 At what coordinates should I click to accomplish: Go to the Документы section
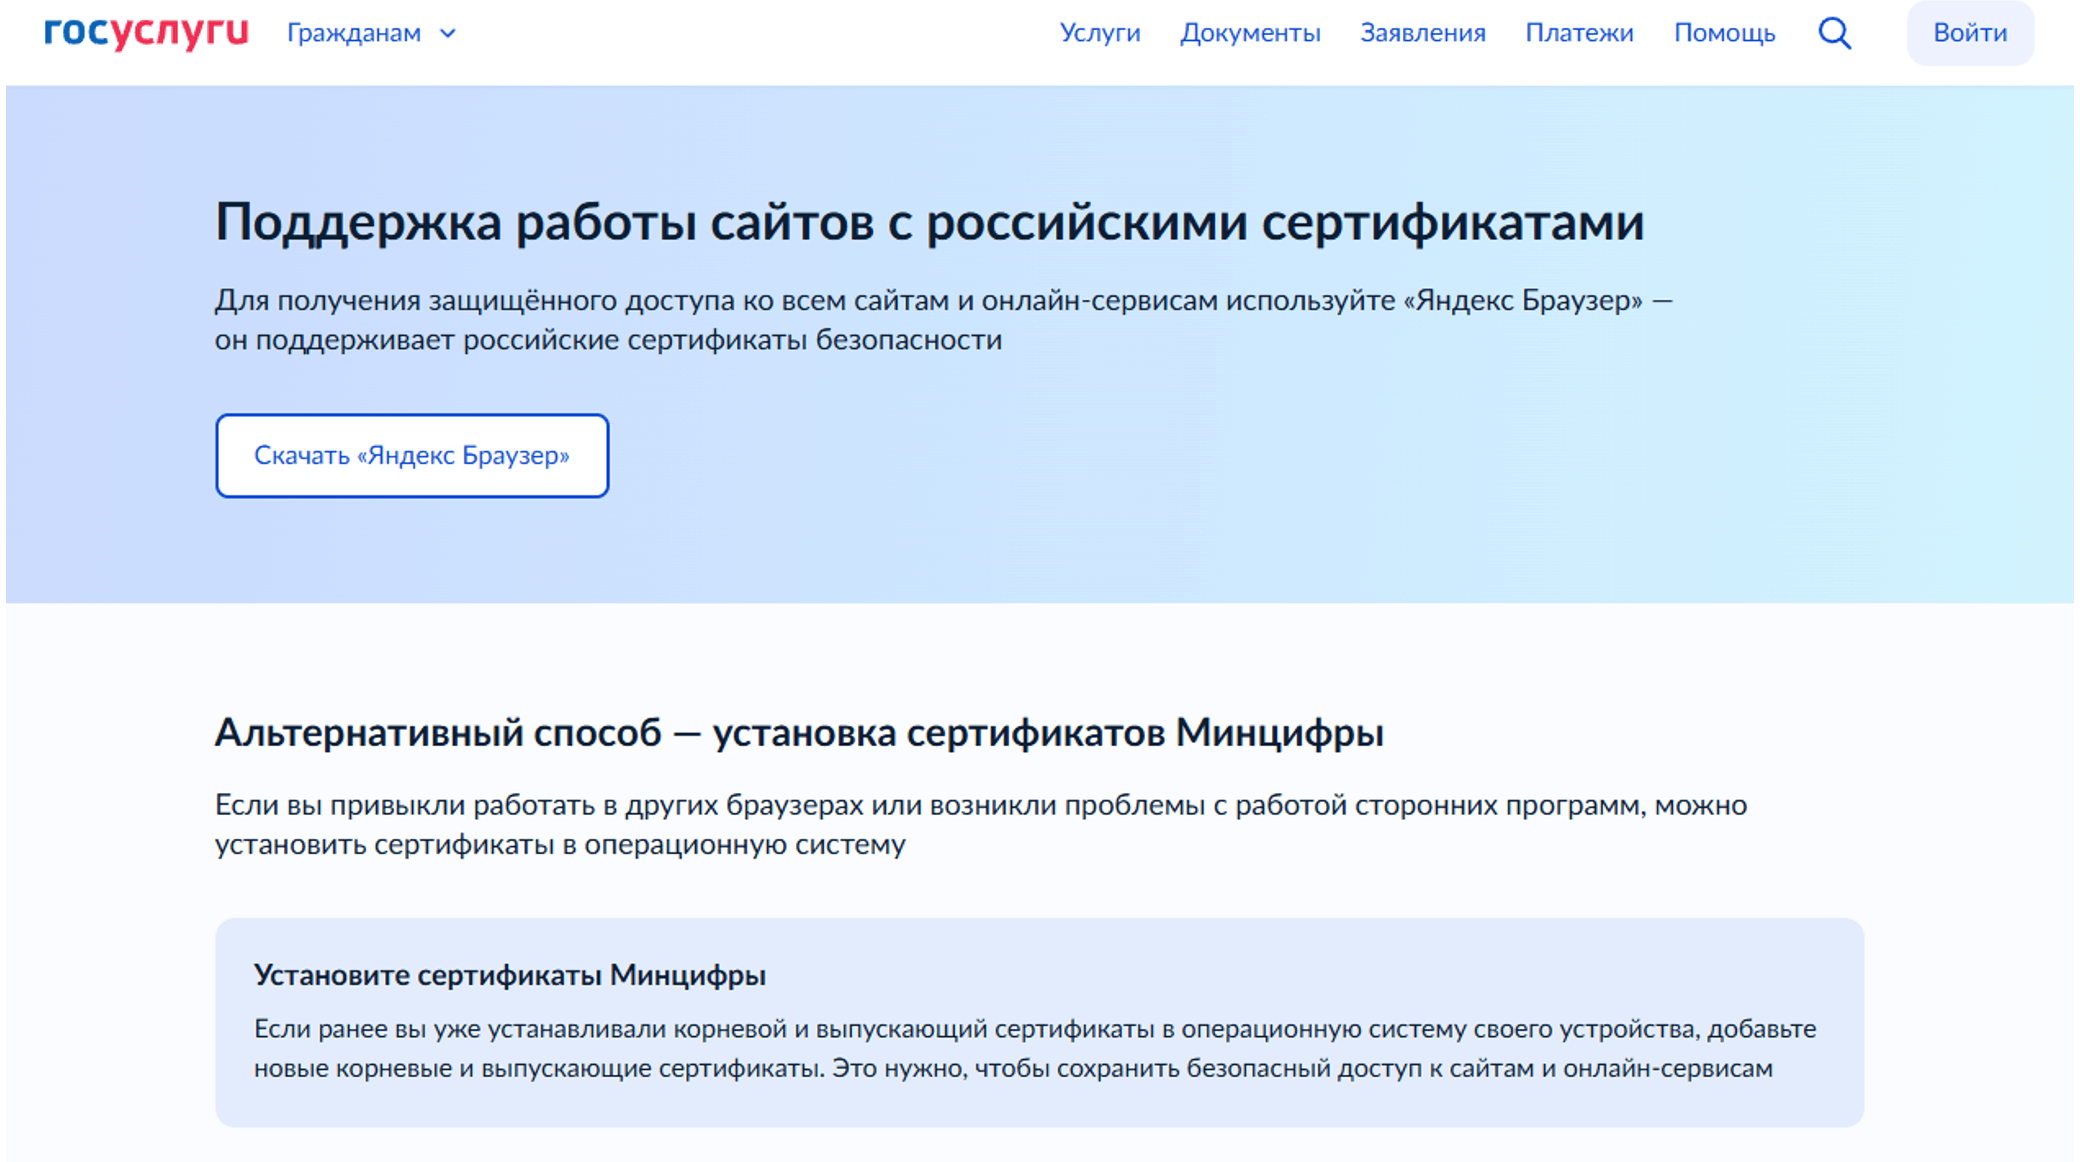click(x=1250, y=33)
